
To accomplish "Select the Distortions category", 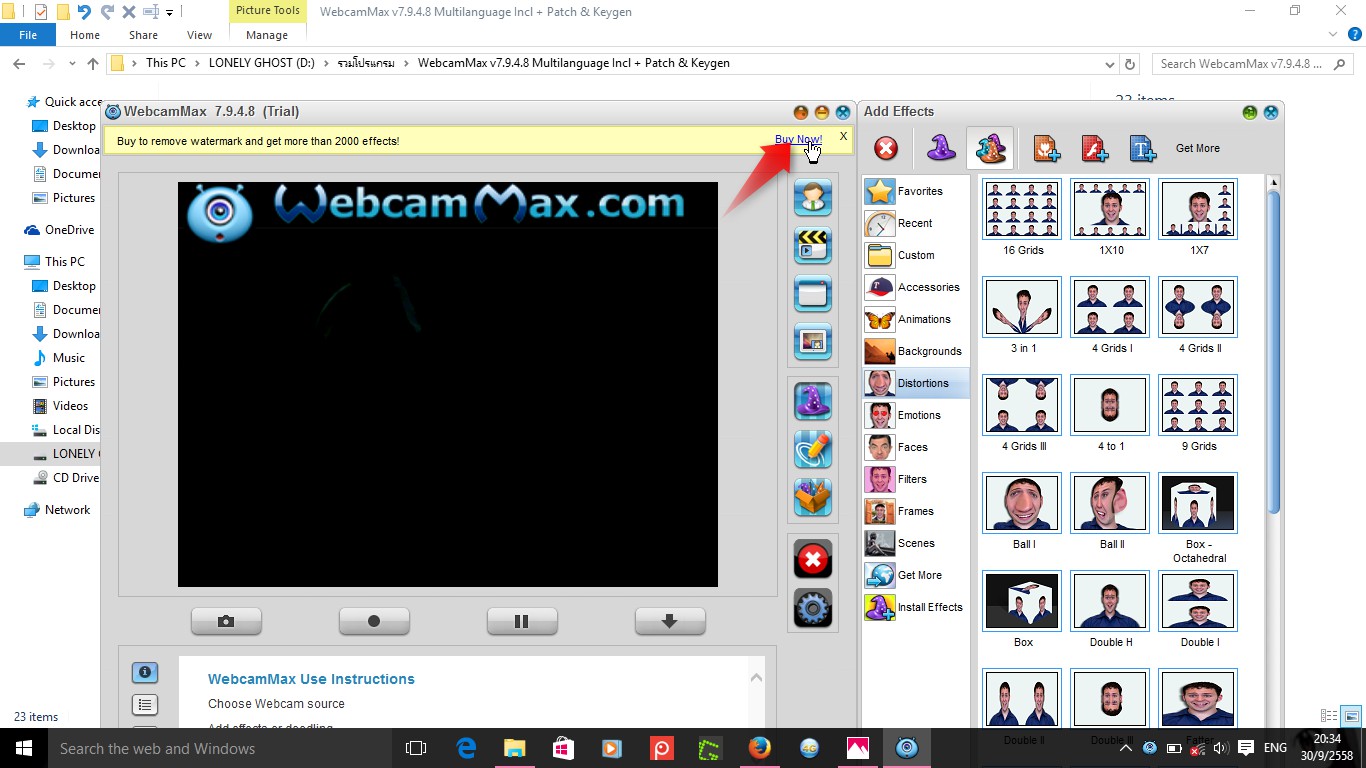I will click(x=915, y=383).
